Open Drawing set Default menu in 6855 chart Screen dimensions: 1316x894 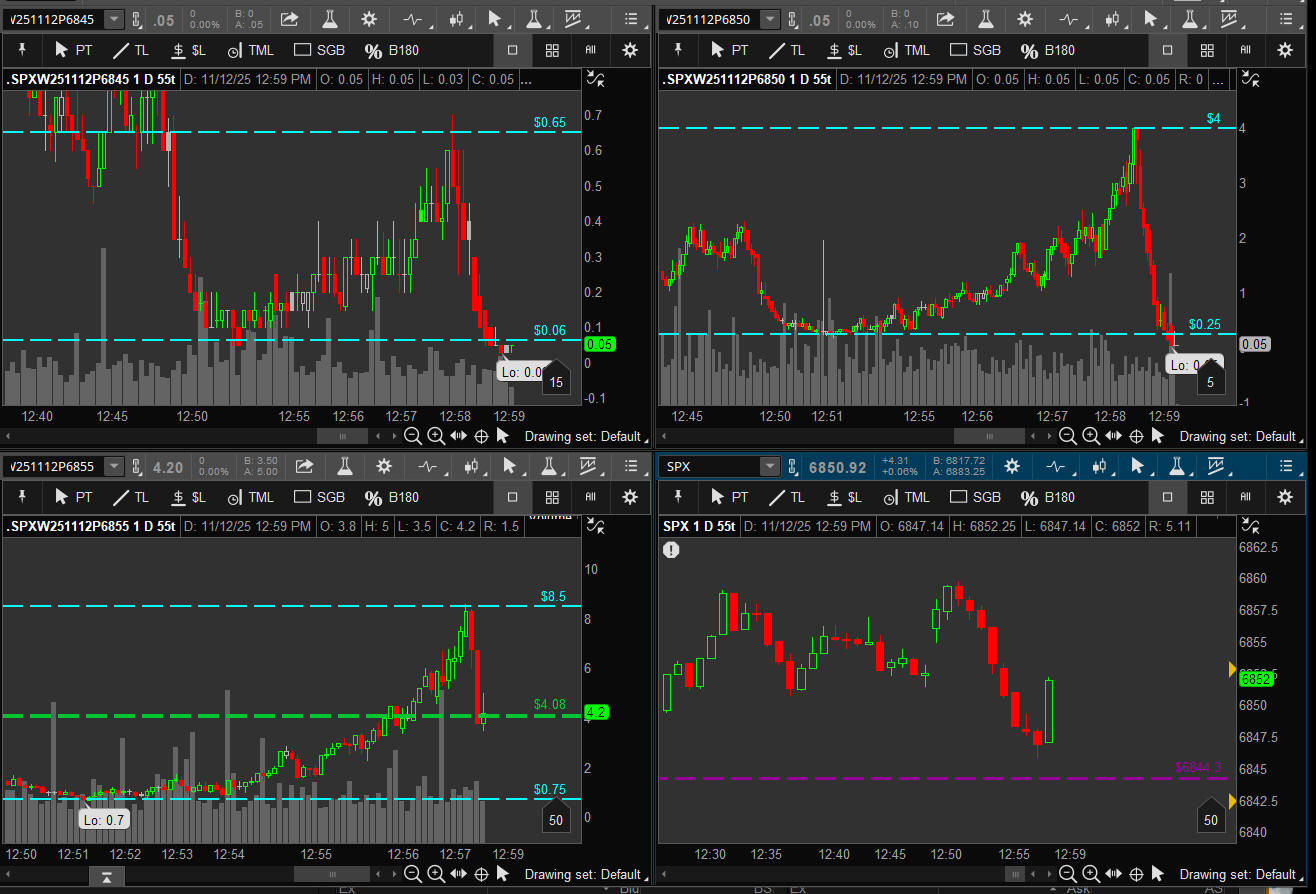click(x=587, y=874)
